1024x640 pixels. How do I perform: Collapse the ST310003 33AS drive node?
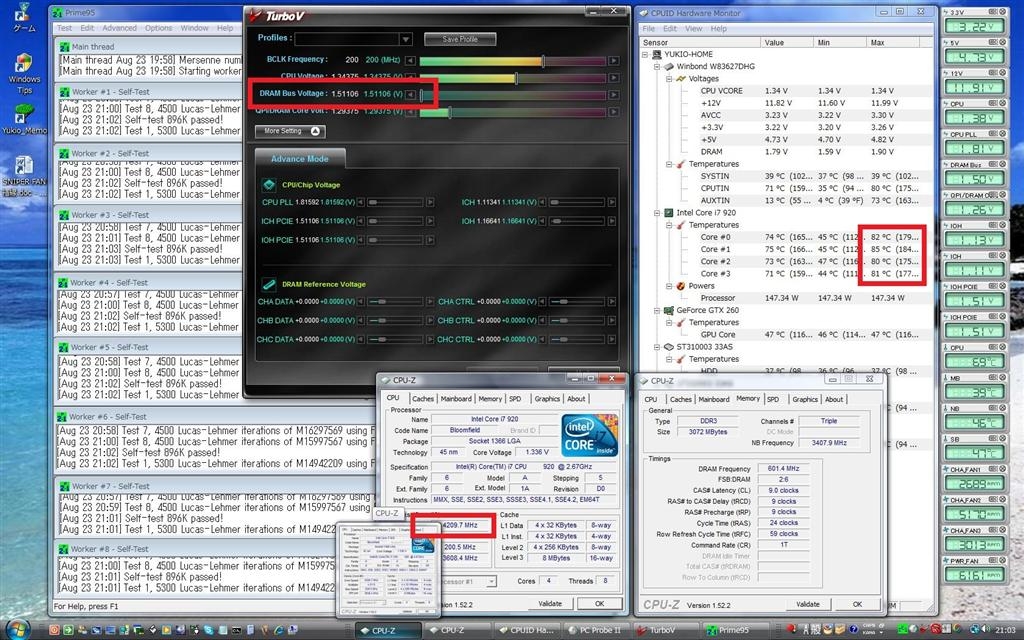click(x=657, y=347)
